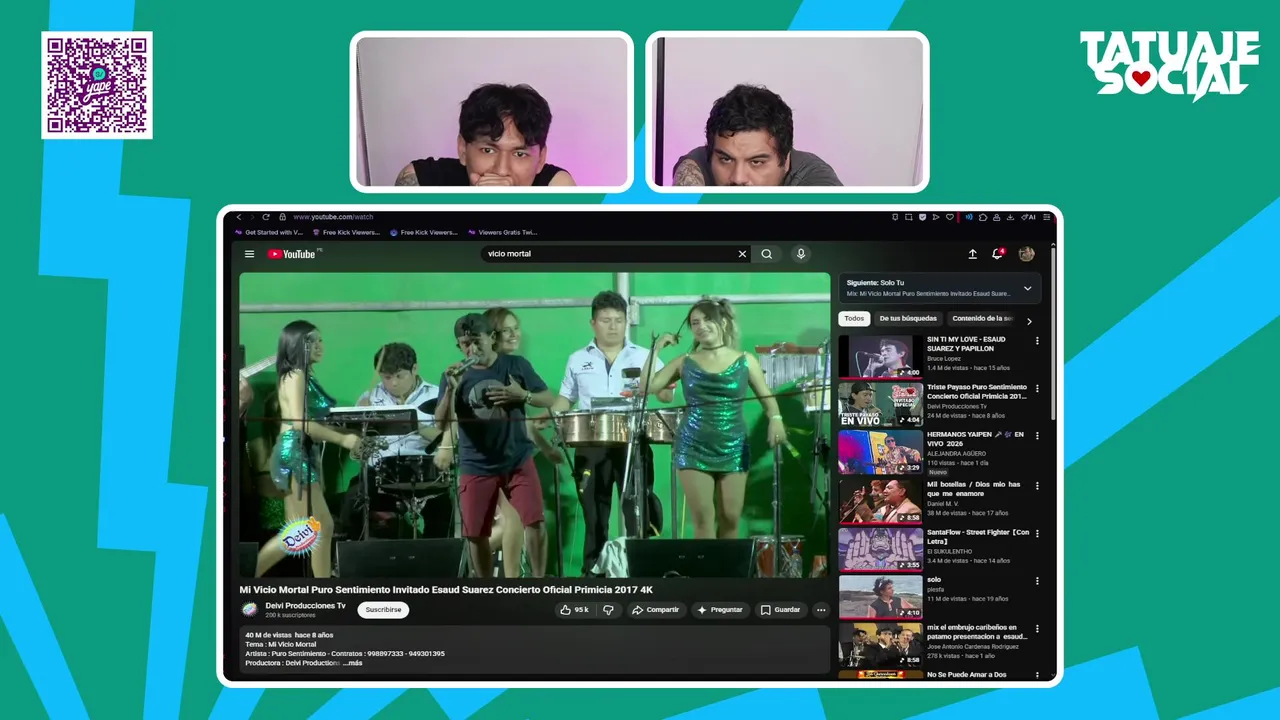1280x720 pixels.
Task: Open options for HERMANOS YAIPEN video
Action: (x=1037, y=436)
